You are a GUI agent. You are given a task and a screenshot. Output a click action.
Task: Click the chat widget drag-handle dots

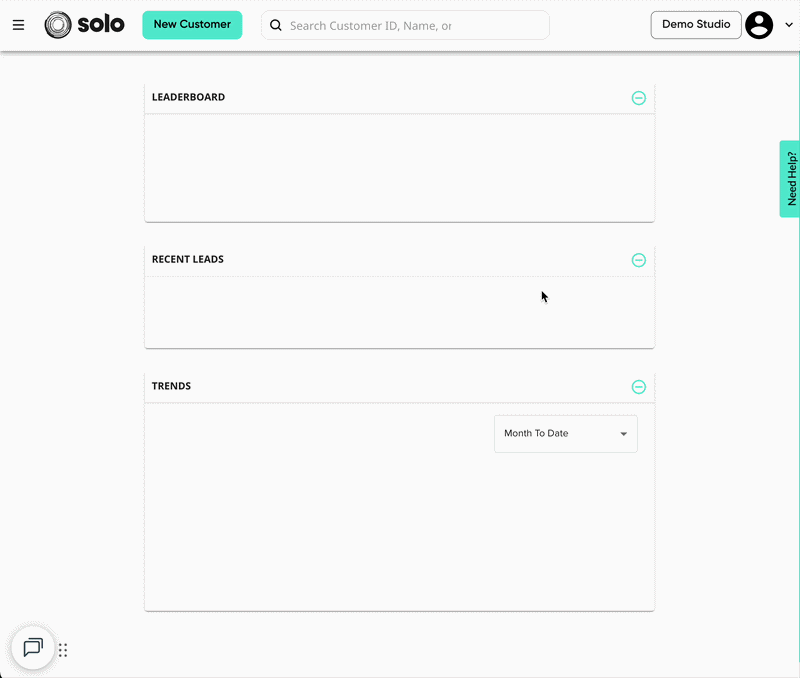pos(63,650)
